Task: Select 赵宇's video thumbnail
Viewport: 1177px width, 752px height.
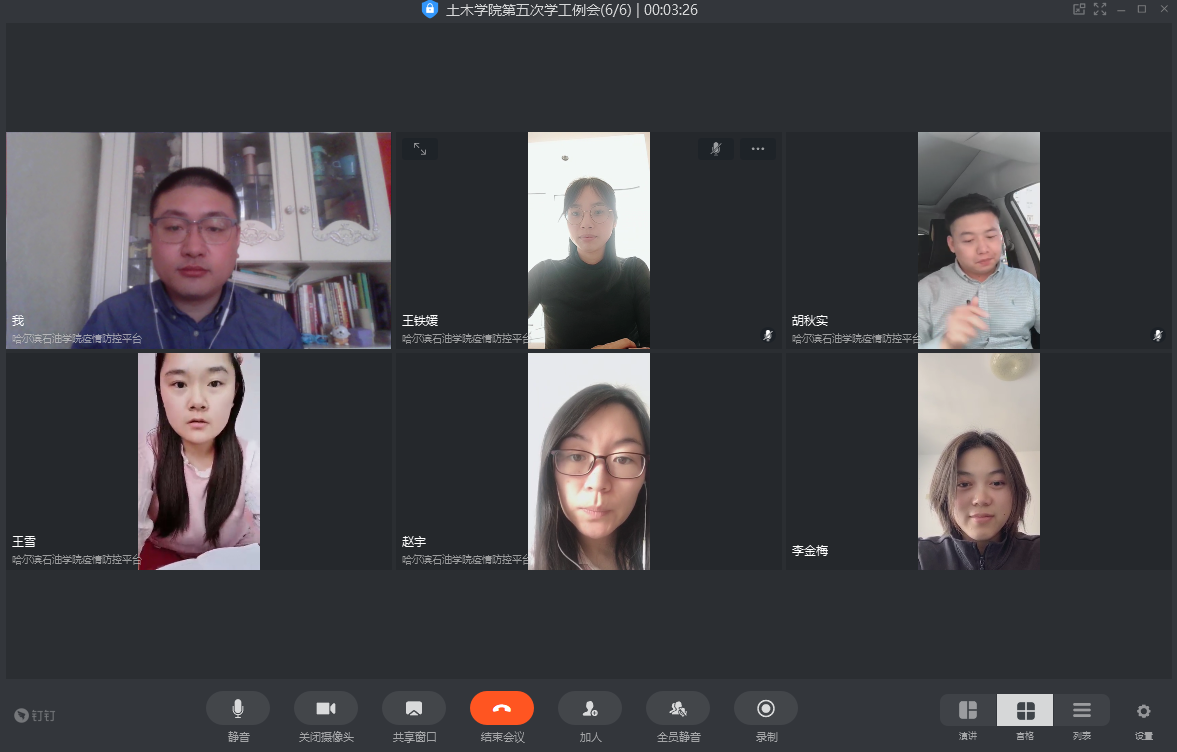Action: point(588,461)
